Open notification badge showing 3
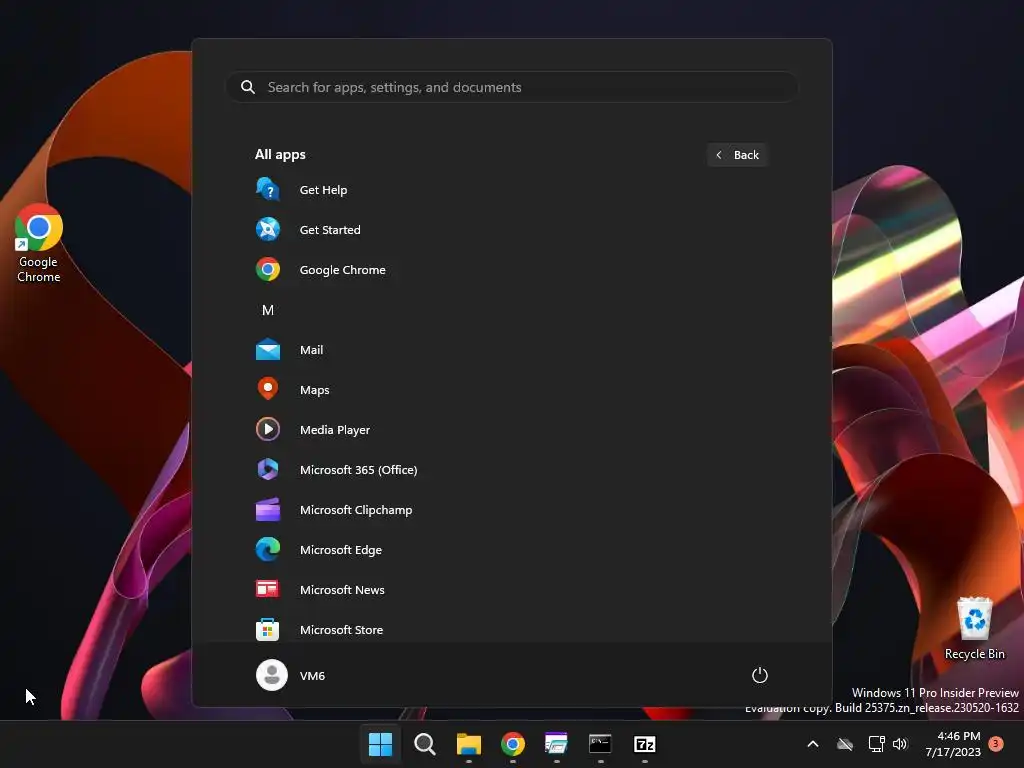1024x768 pixels. [x=996, y=743]
